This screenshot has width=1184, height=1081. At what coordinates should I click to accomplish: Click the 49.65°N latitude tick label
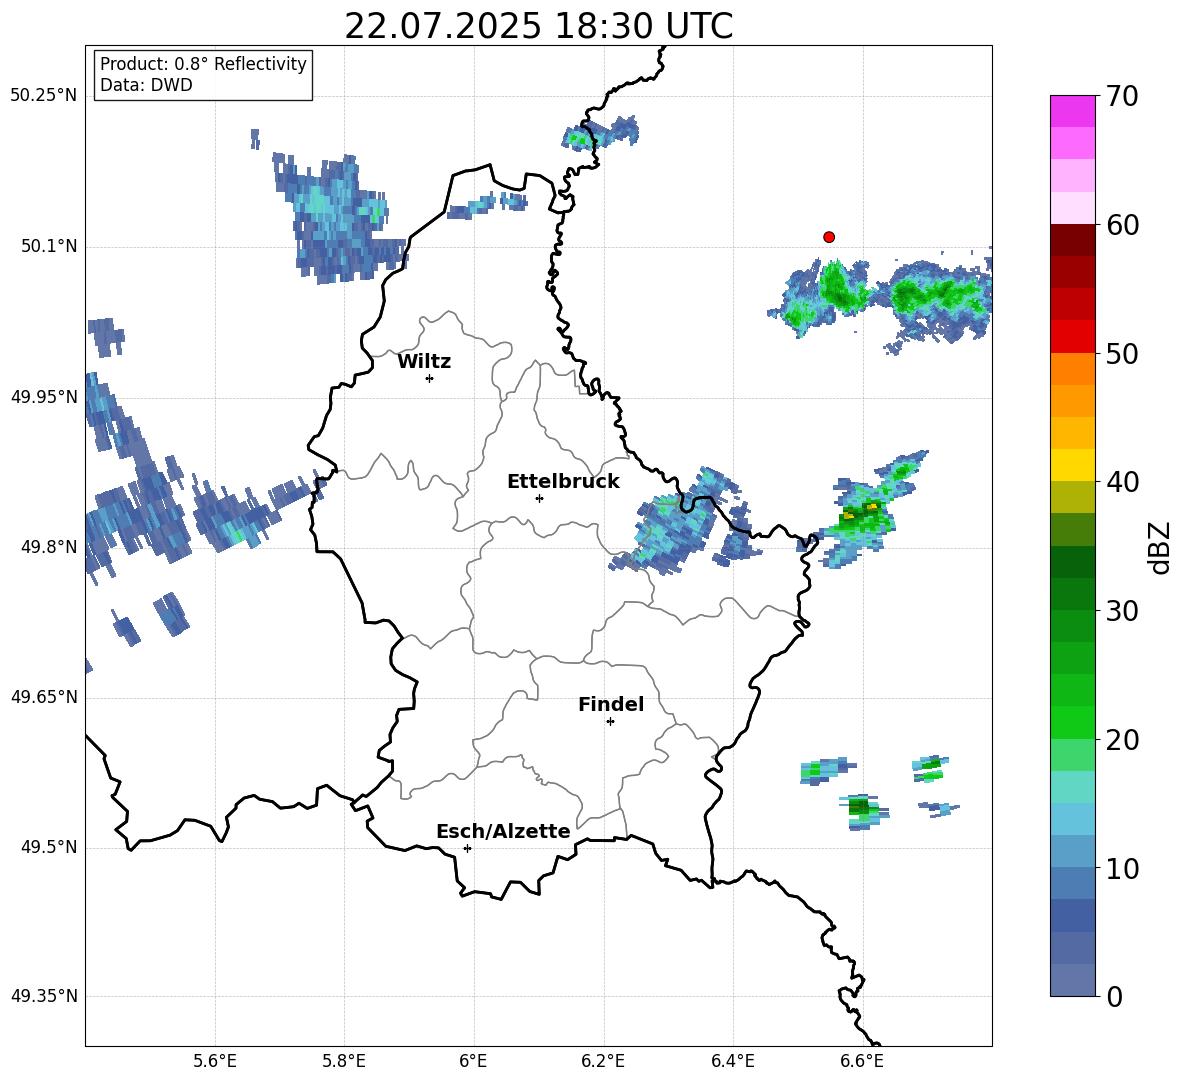[44, 697]
